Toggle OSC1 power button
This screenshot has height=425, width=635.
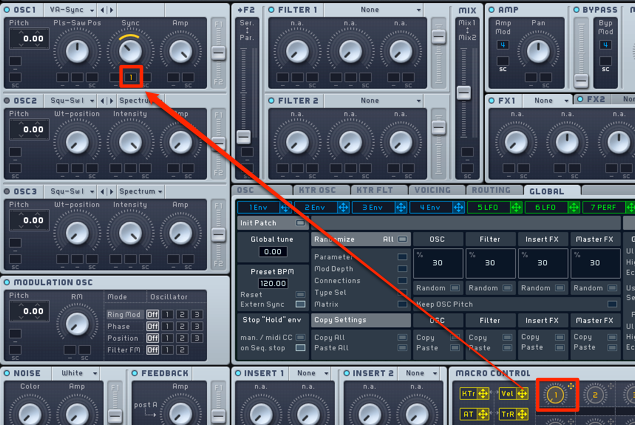7,10
